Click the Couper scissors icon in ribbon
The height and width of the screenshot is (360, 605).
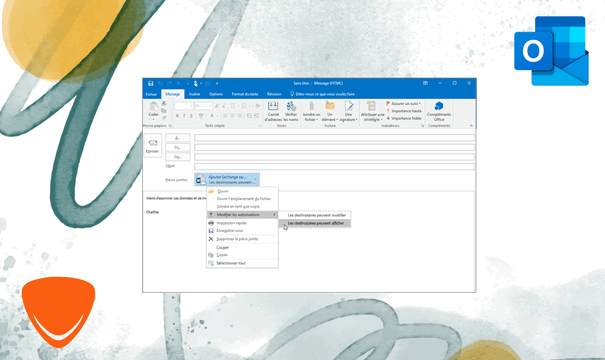pyautogui.click(x=164, y=103)
